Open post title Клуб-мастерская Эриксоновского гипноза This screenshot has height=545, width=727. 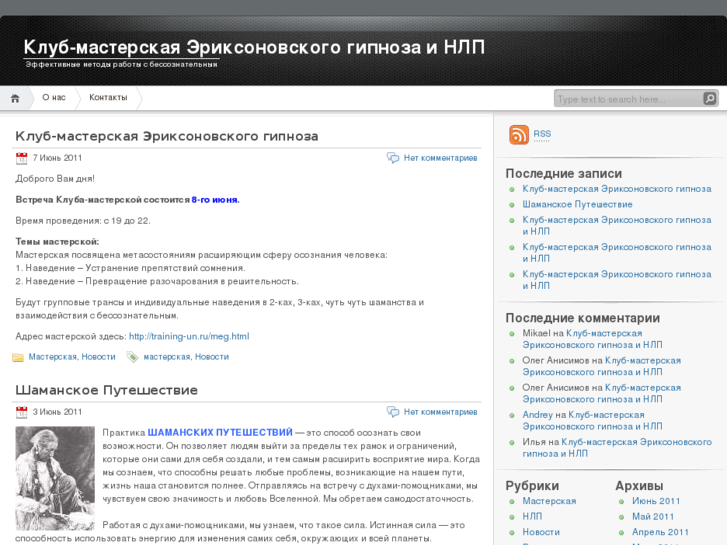tap(167, 136)
